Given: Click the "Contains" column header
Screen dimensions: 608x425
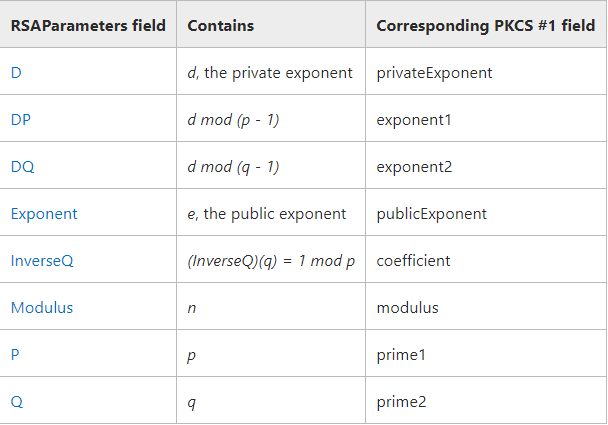Looking at the screenshot, I should pos(221,25).
